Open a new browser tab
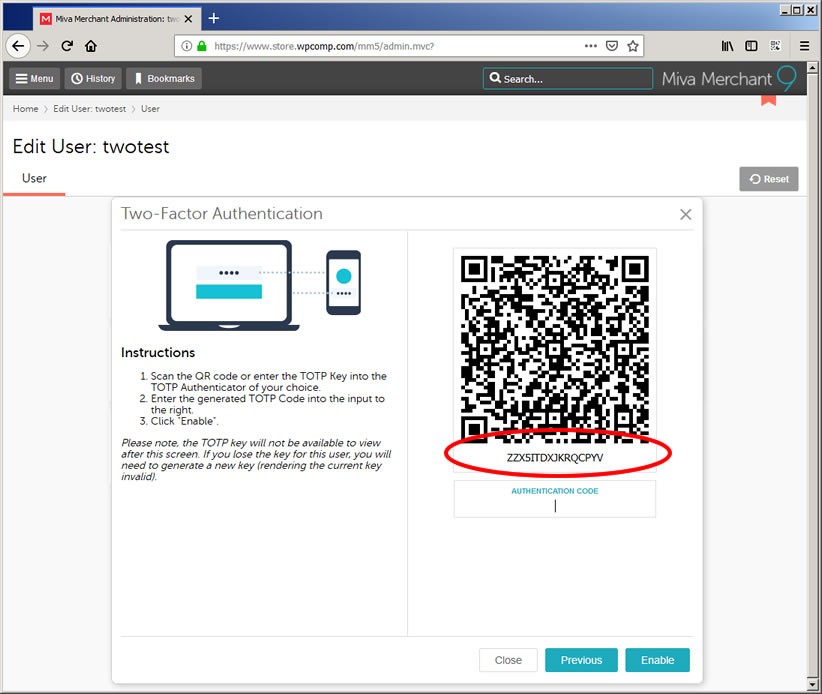 click(213, 18)
